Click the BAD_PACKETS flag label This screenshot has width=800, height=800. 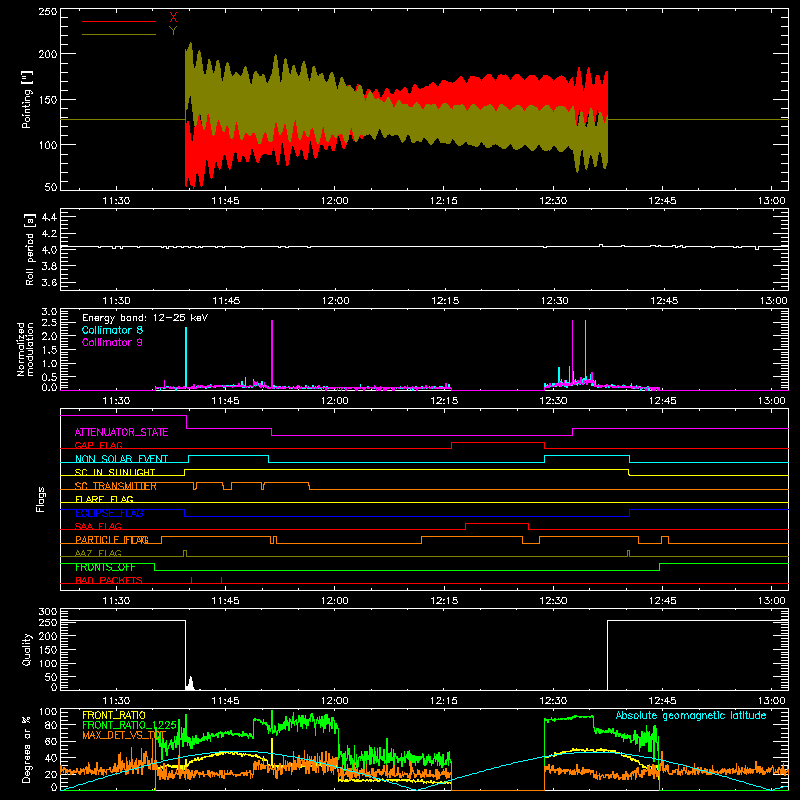pos(109,580)
